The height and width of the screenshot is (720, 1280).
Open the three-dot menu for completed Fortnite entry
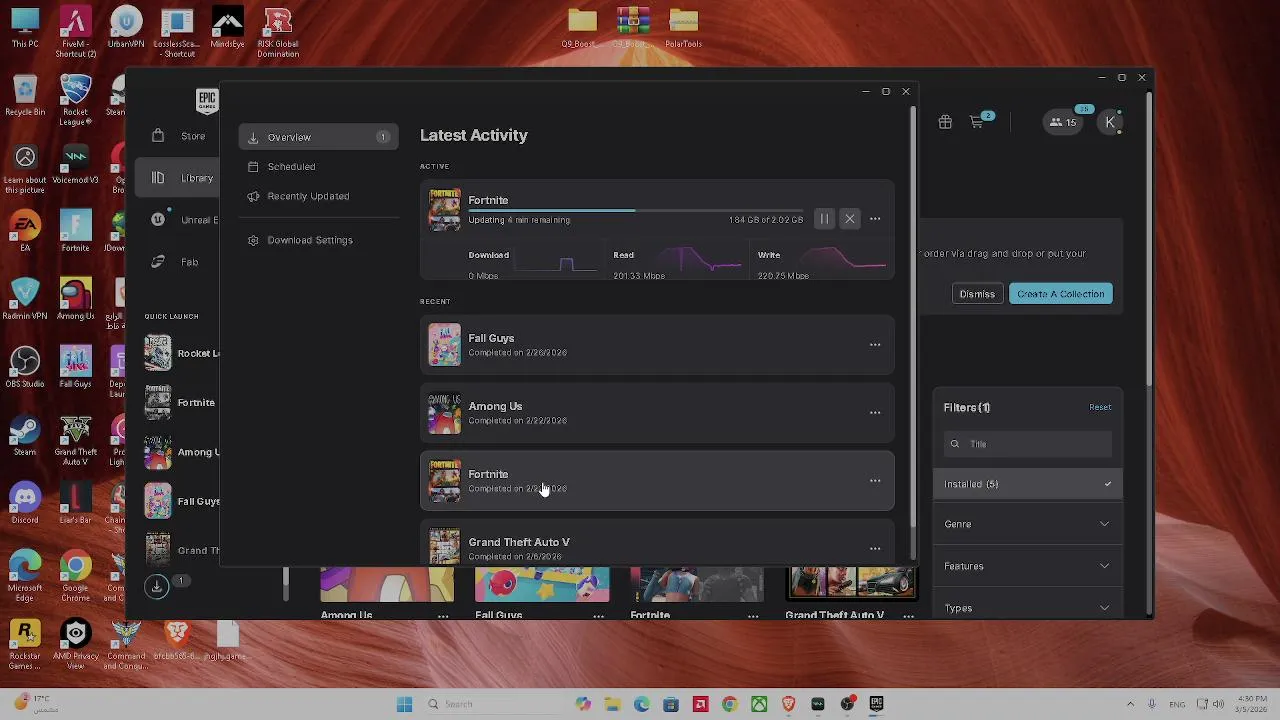[x=875, y=481]
